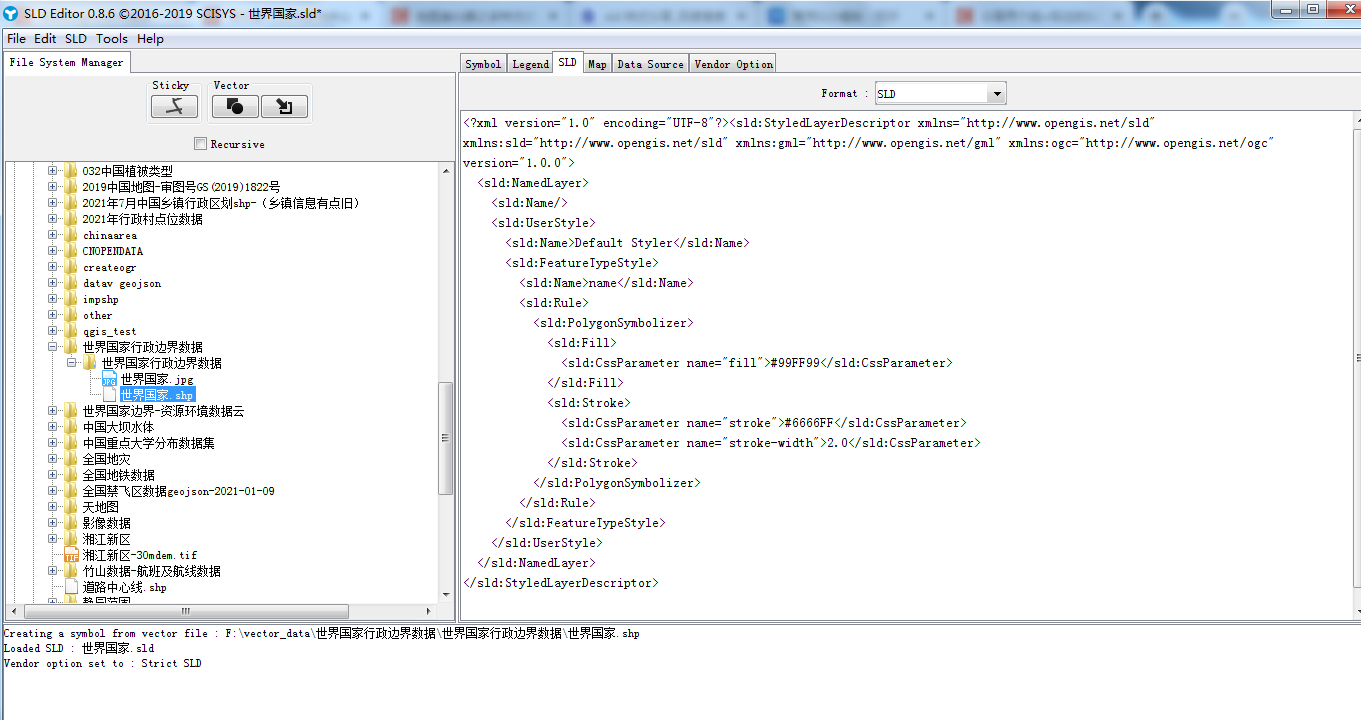Image resolution: width=1361 pixels, height=720 pixels.
Task: Switch to the Legend tab
Action: pyautogui.click(x=530, y=64)
